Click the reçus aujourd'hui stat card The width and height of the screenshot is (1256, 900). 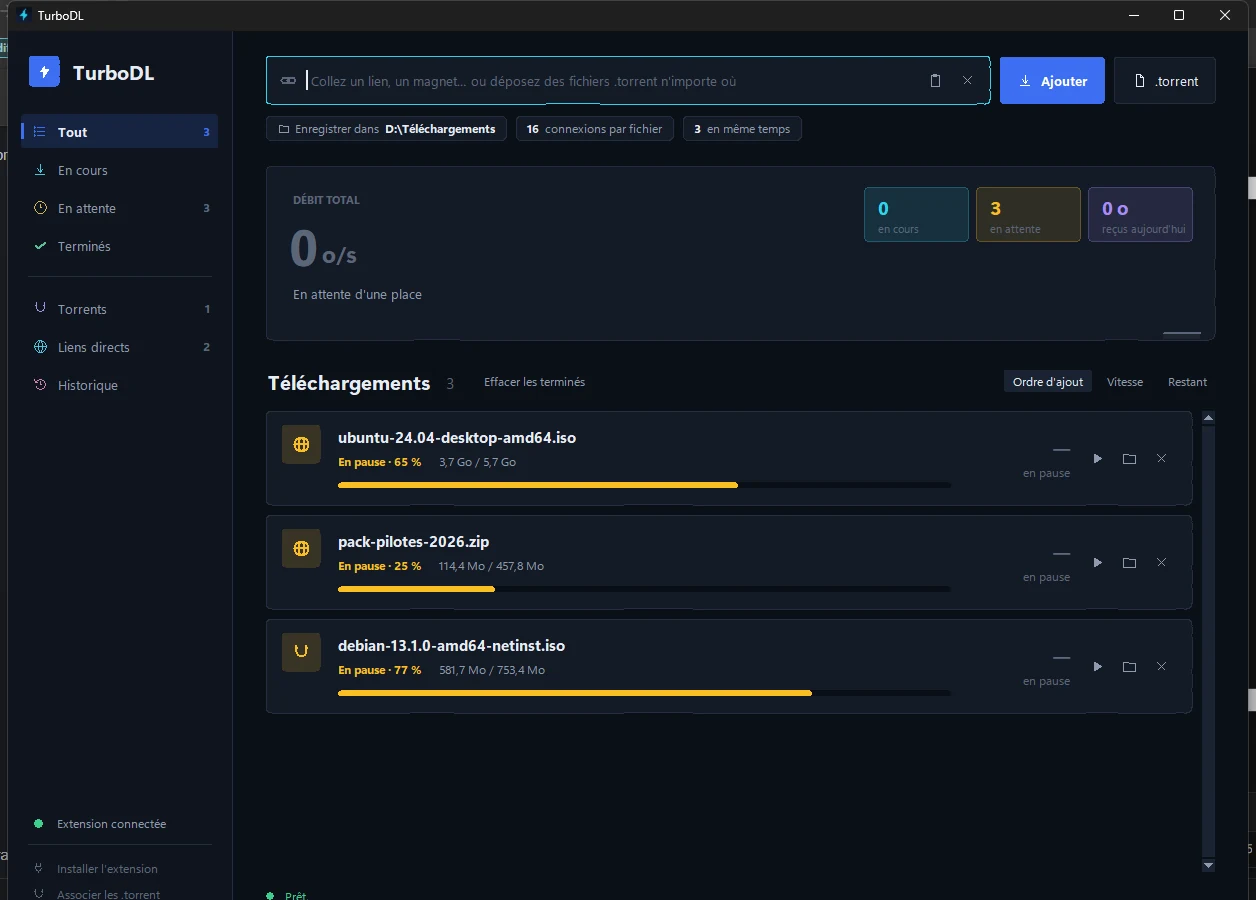tap(1140, 215)
